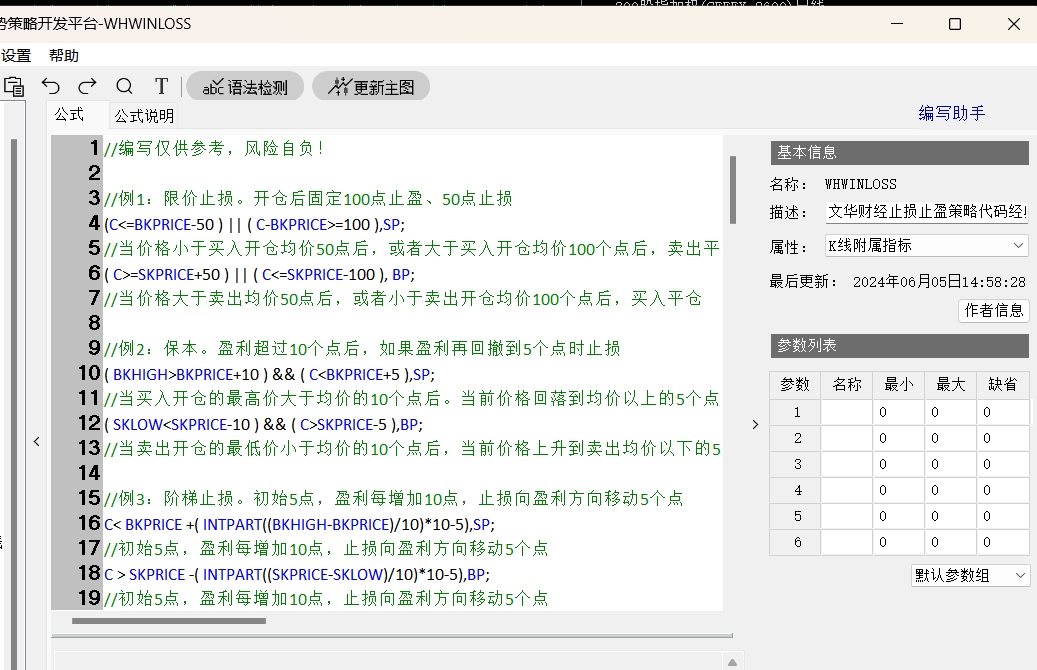Viewport: 1037px width, 670px height.
Task: Switch to the 公式说明 tab
Action: tap(144, 116)
